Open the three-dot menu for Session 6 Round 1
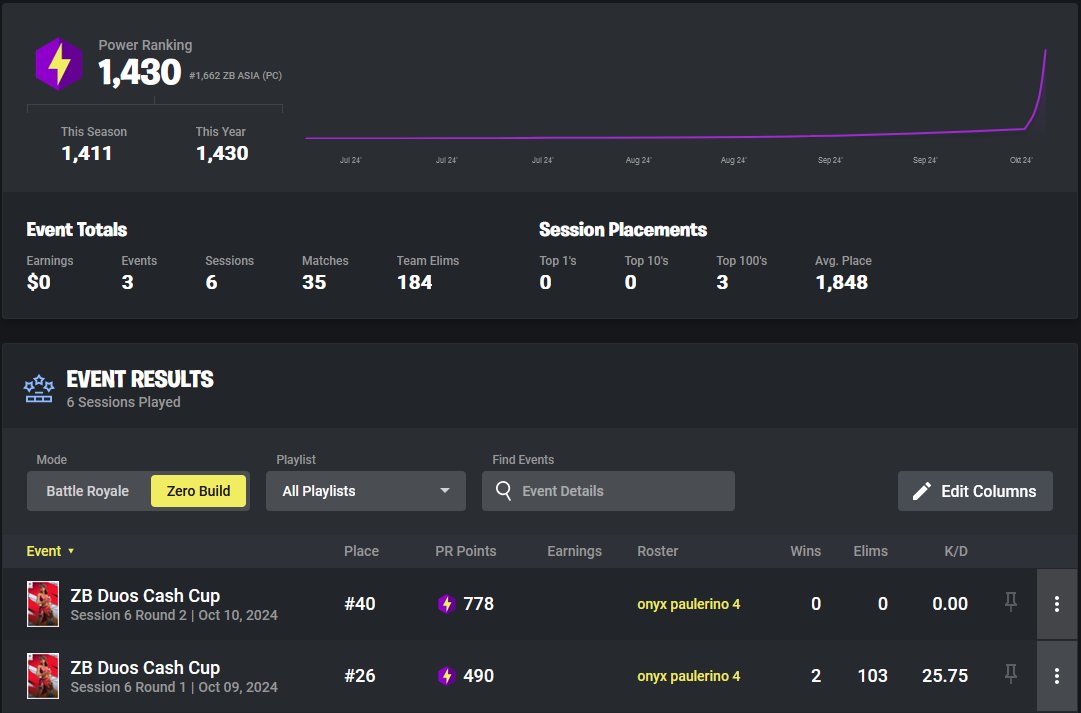 [x=1056, y=675]
